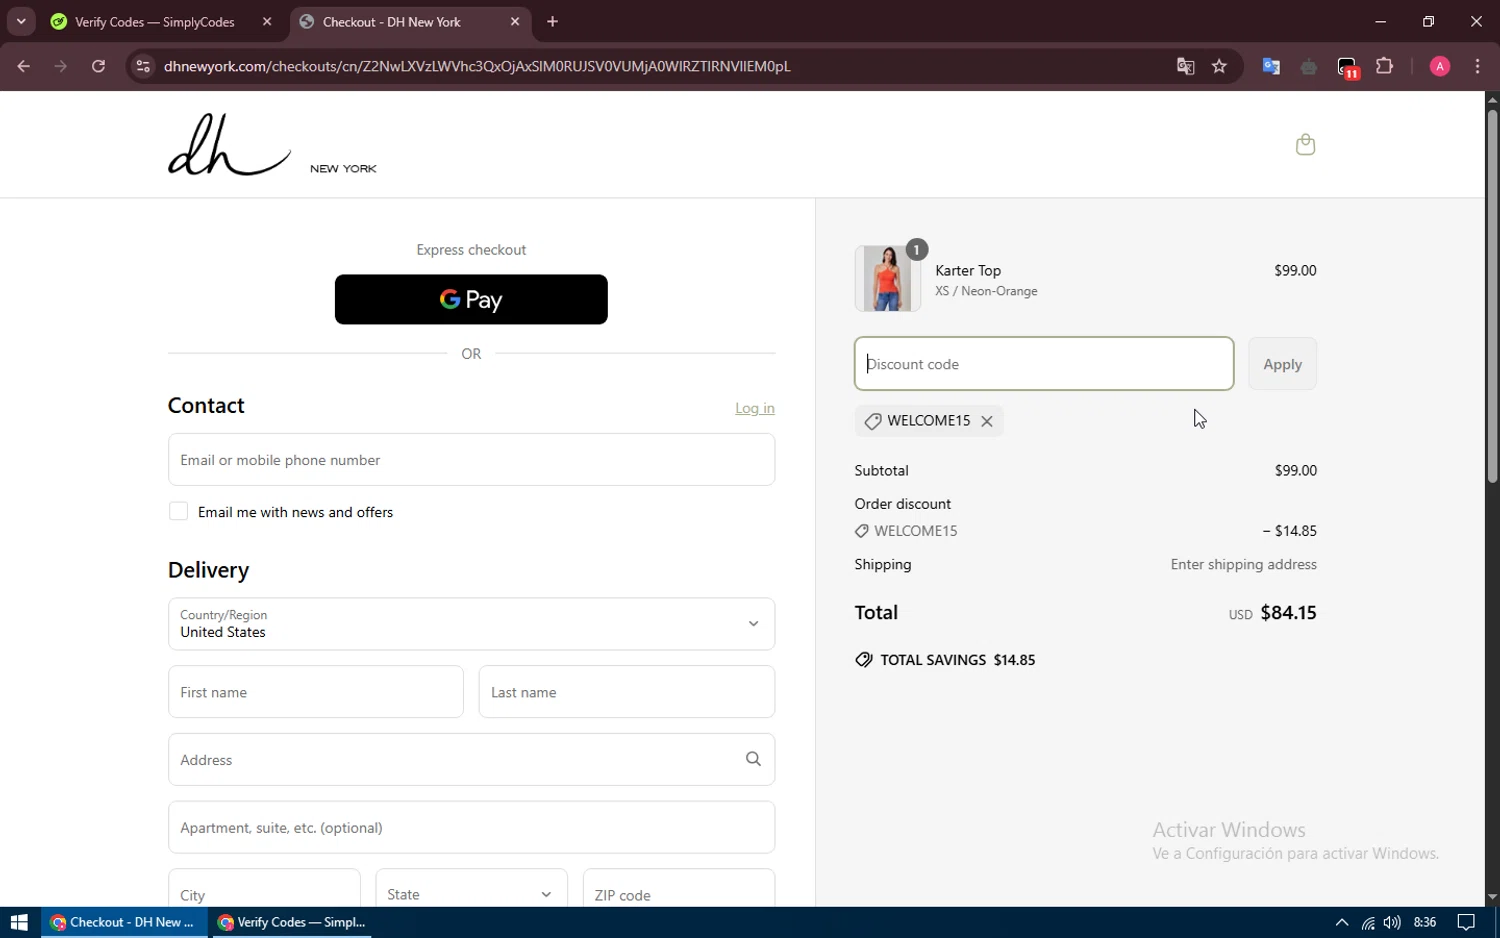Click the Karter Top product name
The height and width of the screenshot is (938, 1500).
click(x=968, y=271)
